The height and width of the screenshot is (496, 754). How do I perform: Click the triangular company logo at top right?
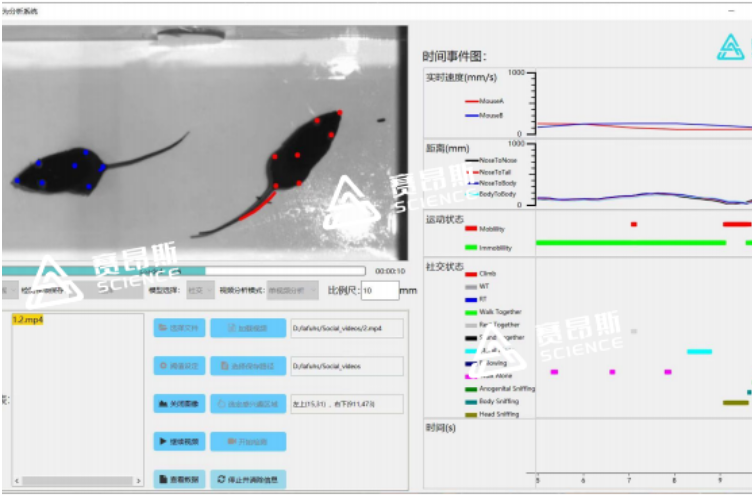click(731, 46)
